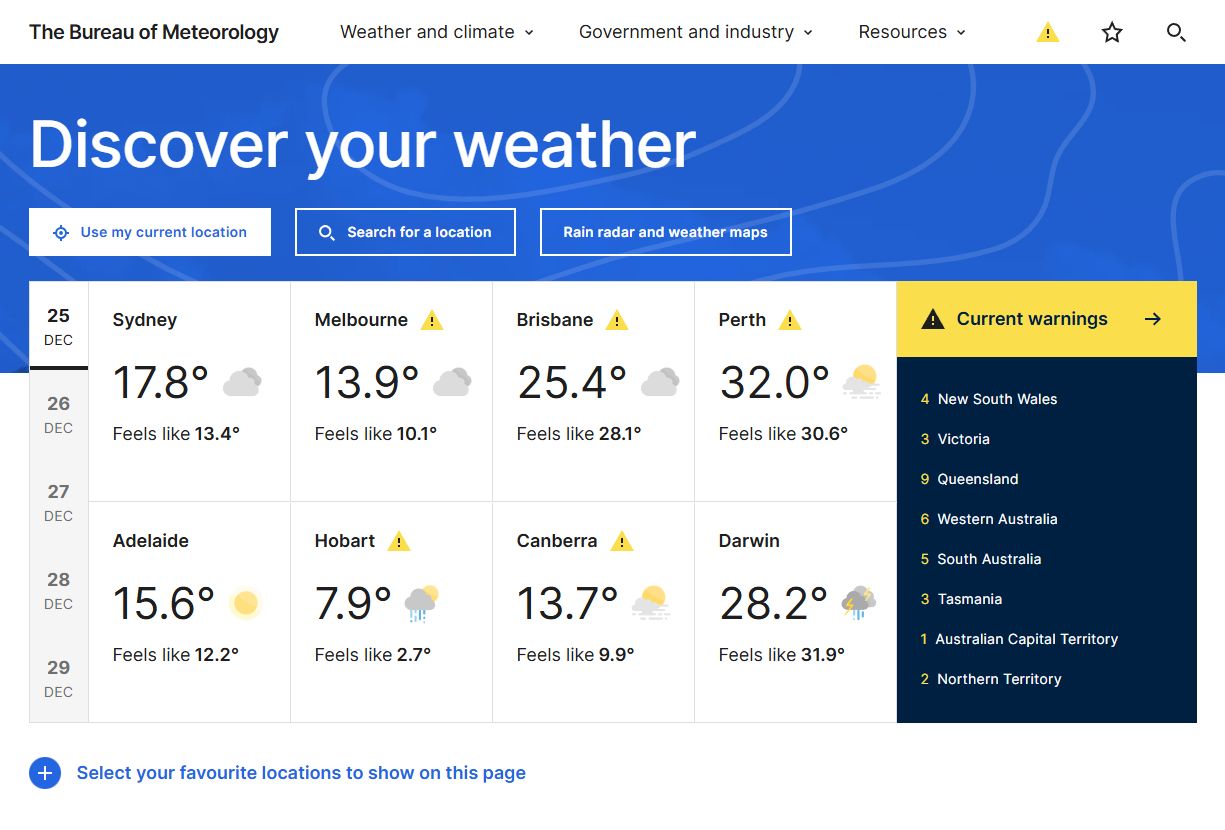Click the Melbourne warning triangle icon
This screenshot has width=1225, height=830.
[x=431, y=321]
